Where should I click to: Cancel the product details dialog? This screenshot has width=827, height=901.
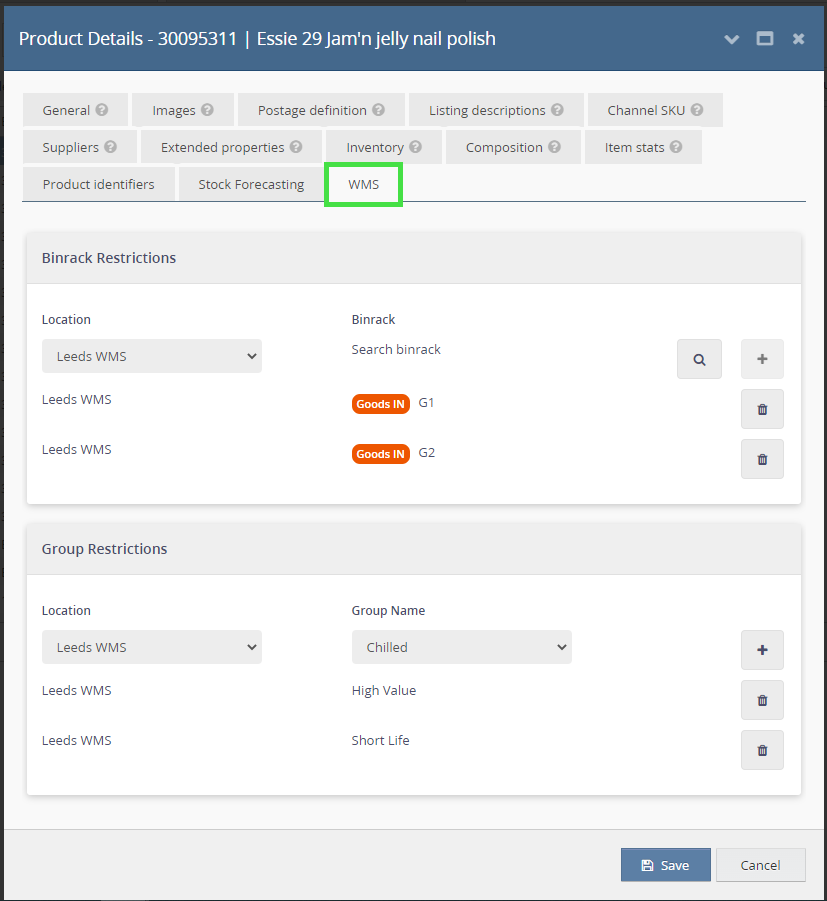click(x=760, y=865)
